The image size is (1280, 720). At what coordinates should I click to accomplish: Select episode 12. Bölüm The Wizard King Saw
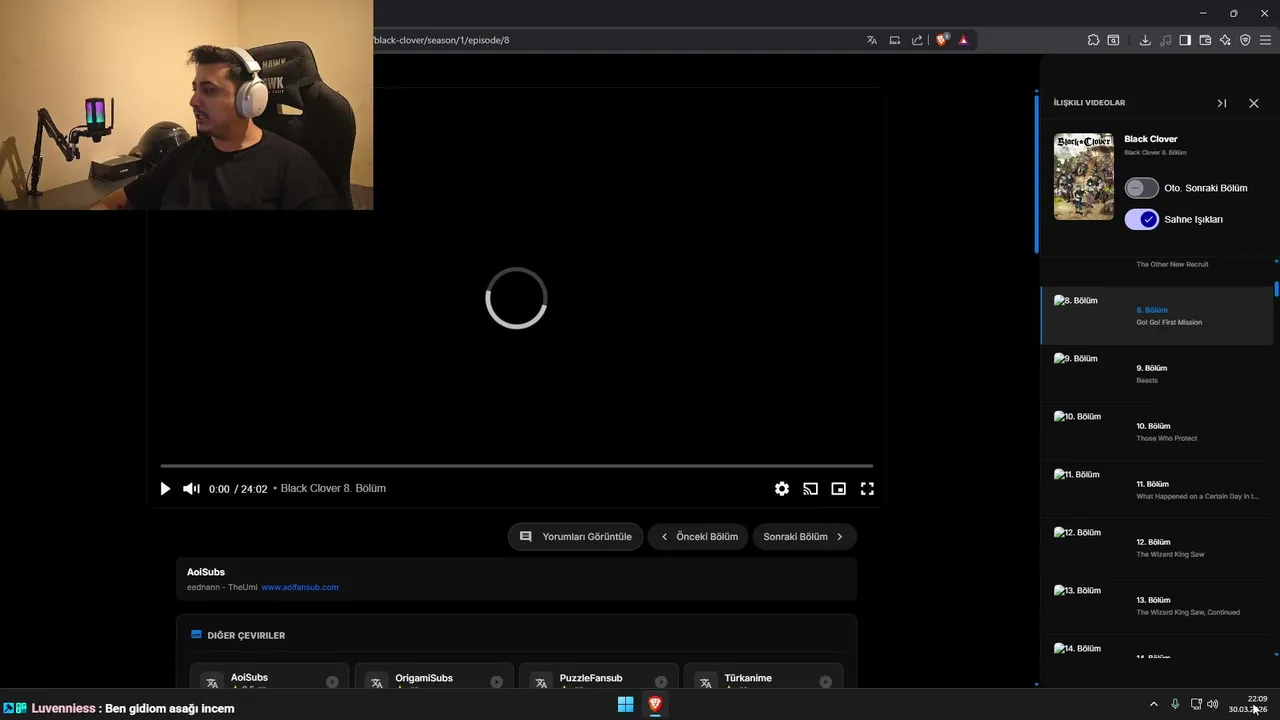1157,548
